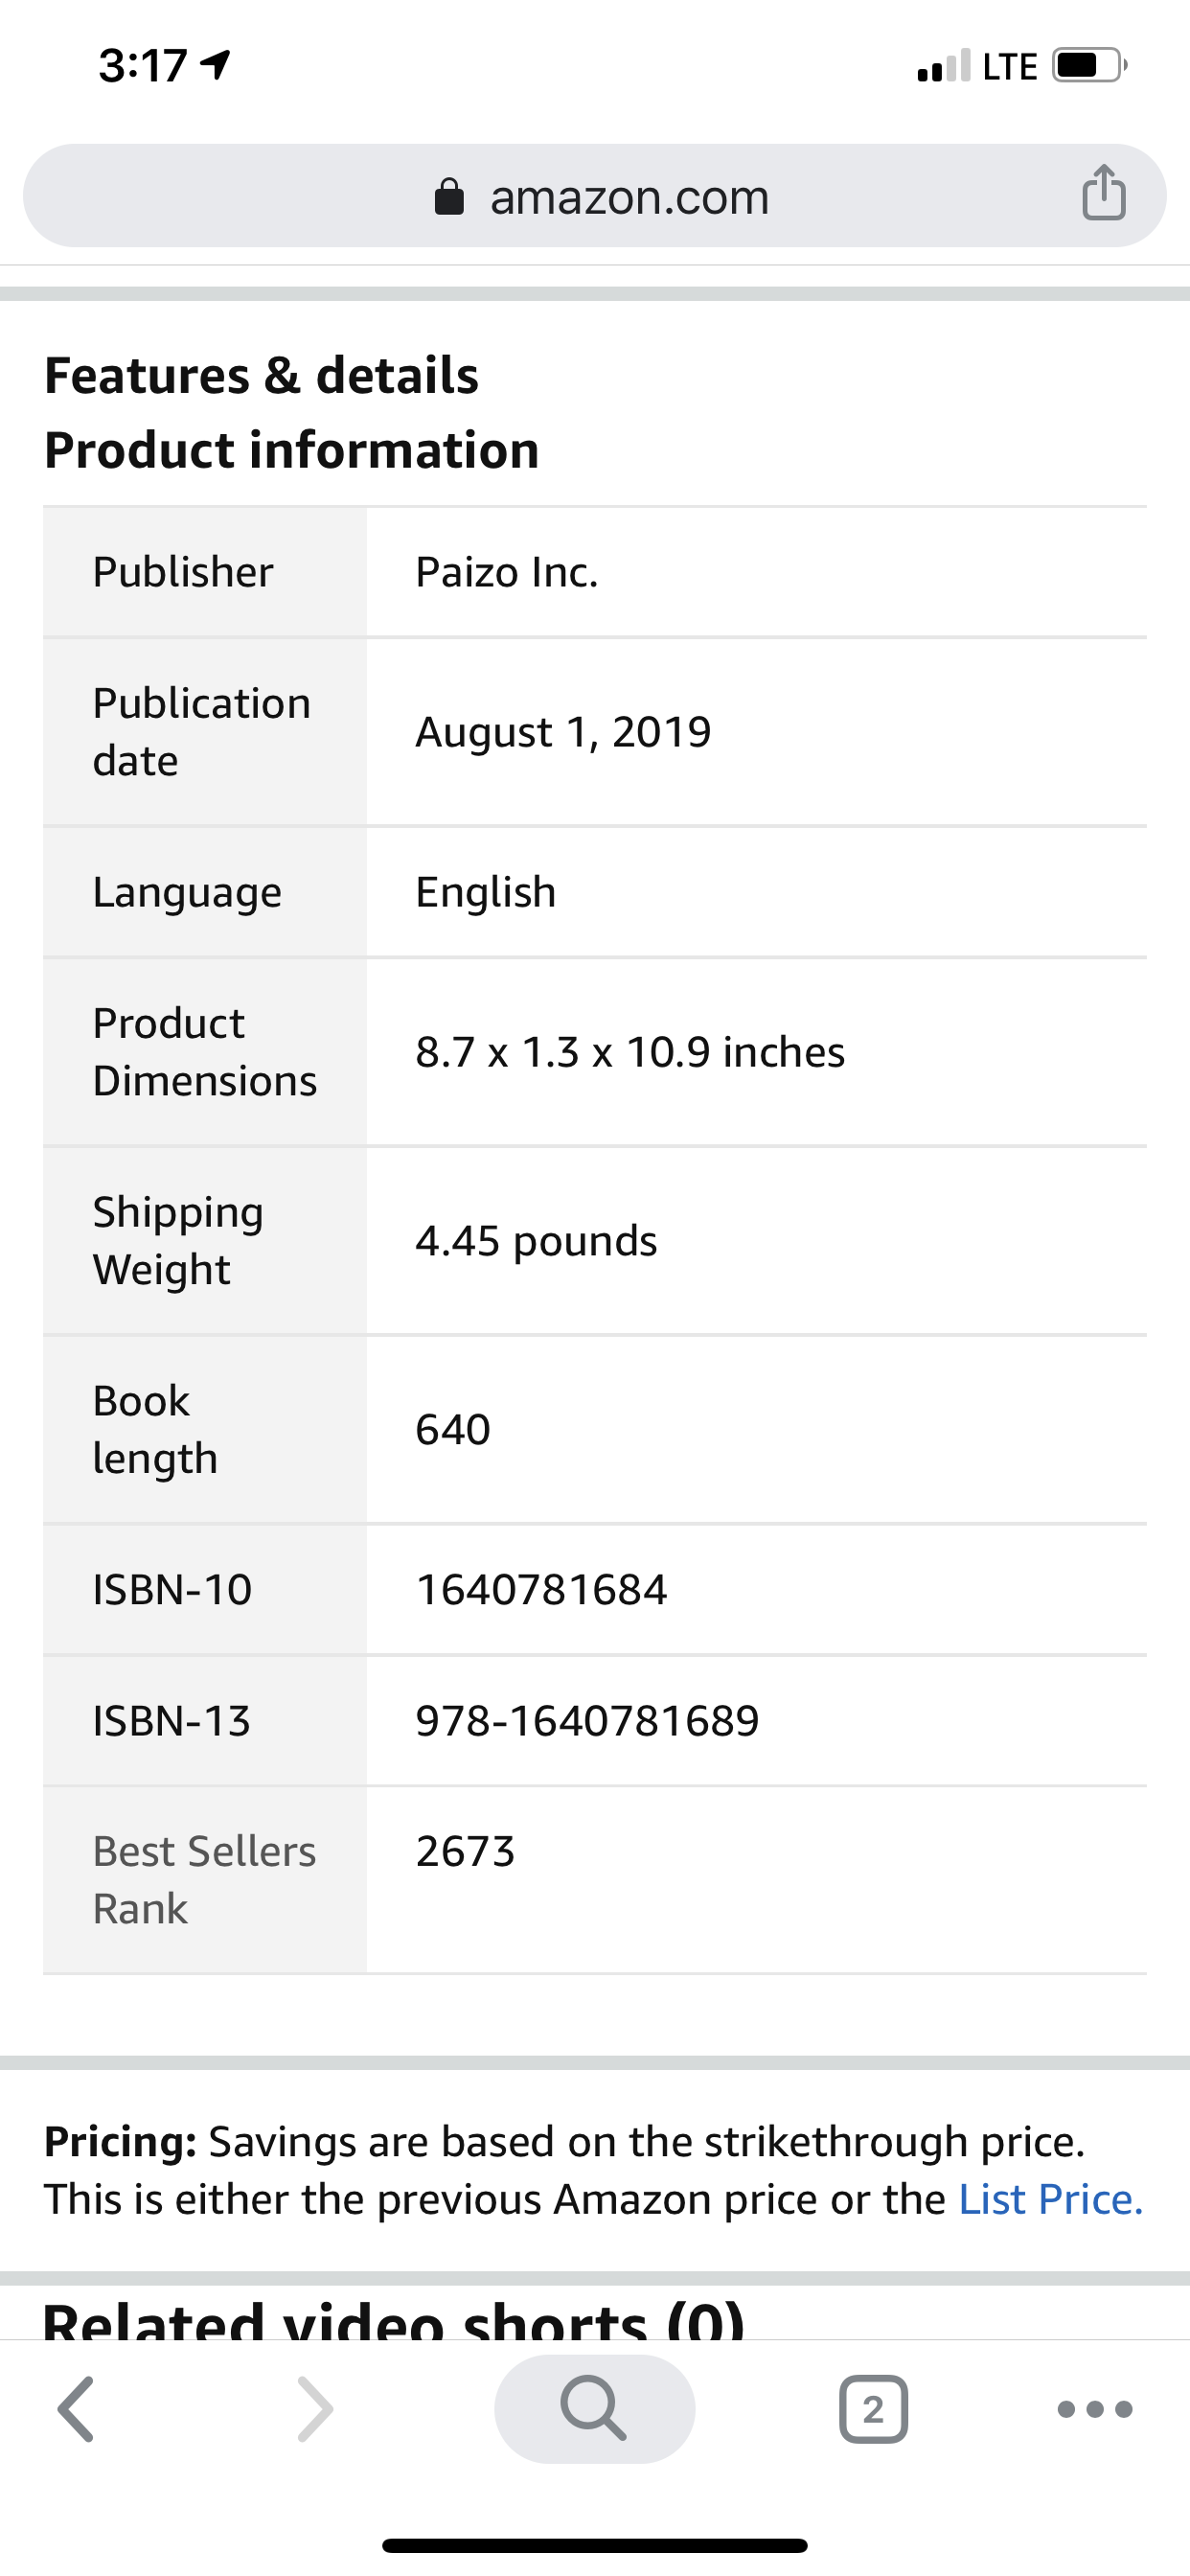This screenshot has height=2576, width=1190.
Task: Tap the Features & details heading
Action: click(261, 376)
